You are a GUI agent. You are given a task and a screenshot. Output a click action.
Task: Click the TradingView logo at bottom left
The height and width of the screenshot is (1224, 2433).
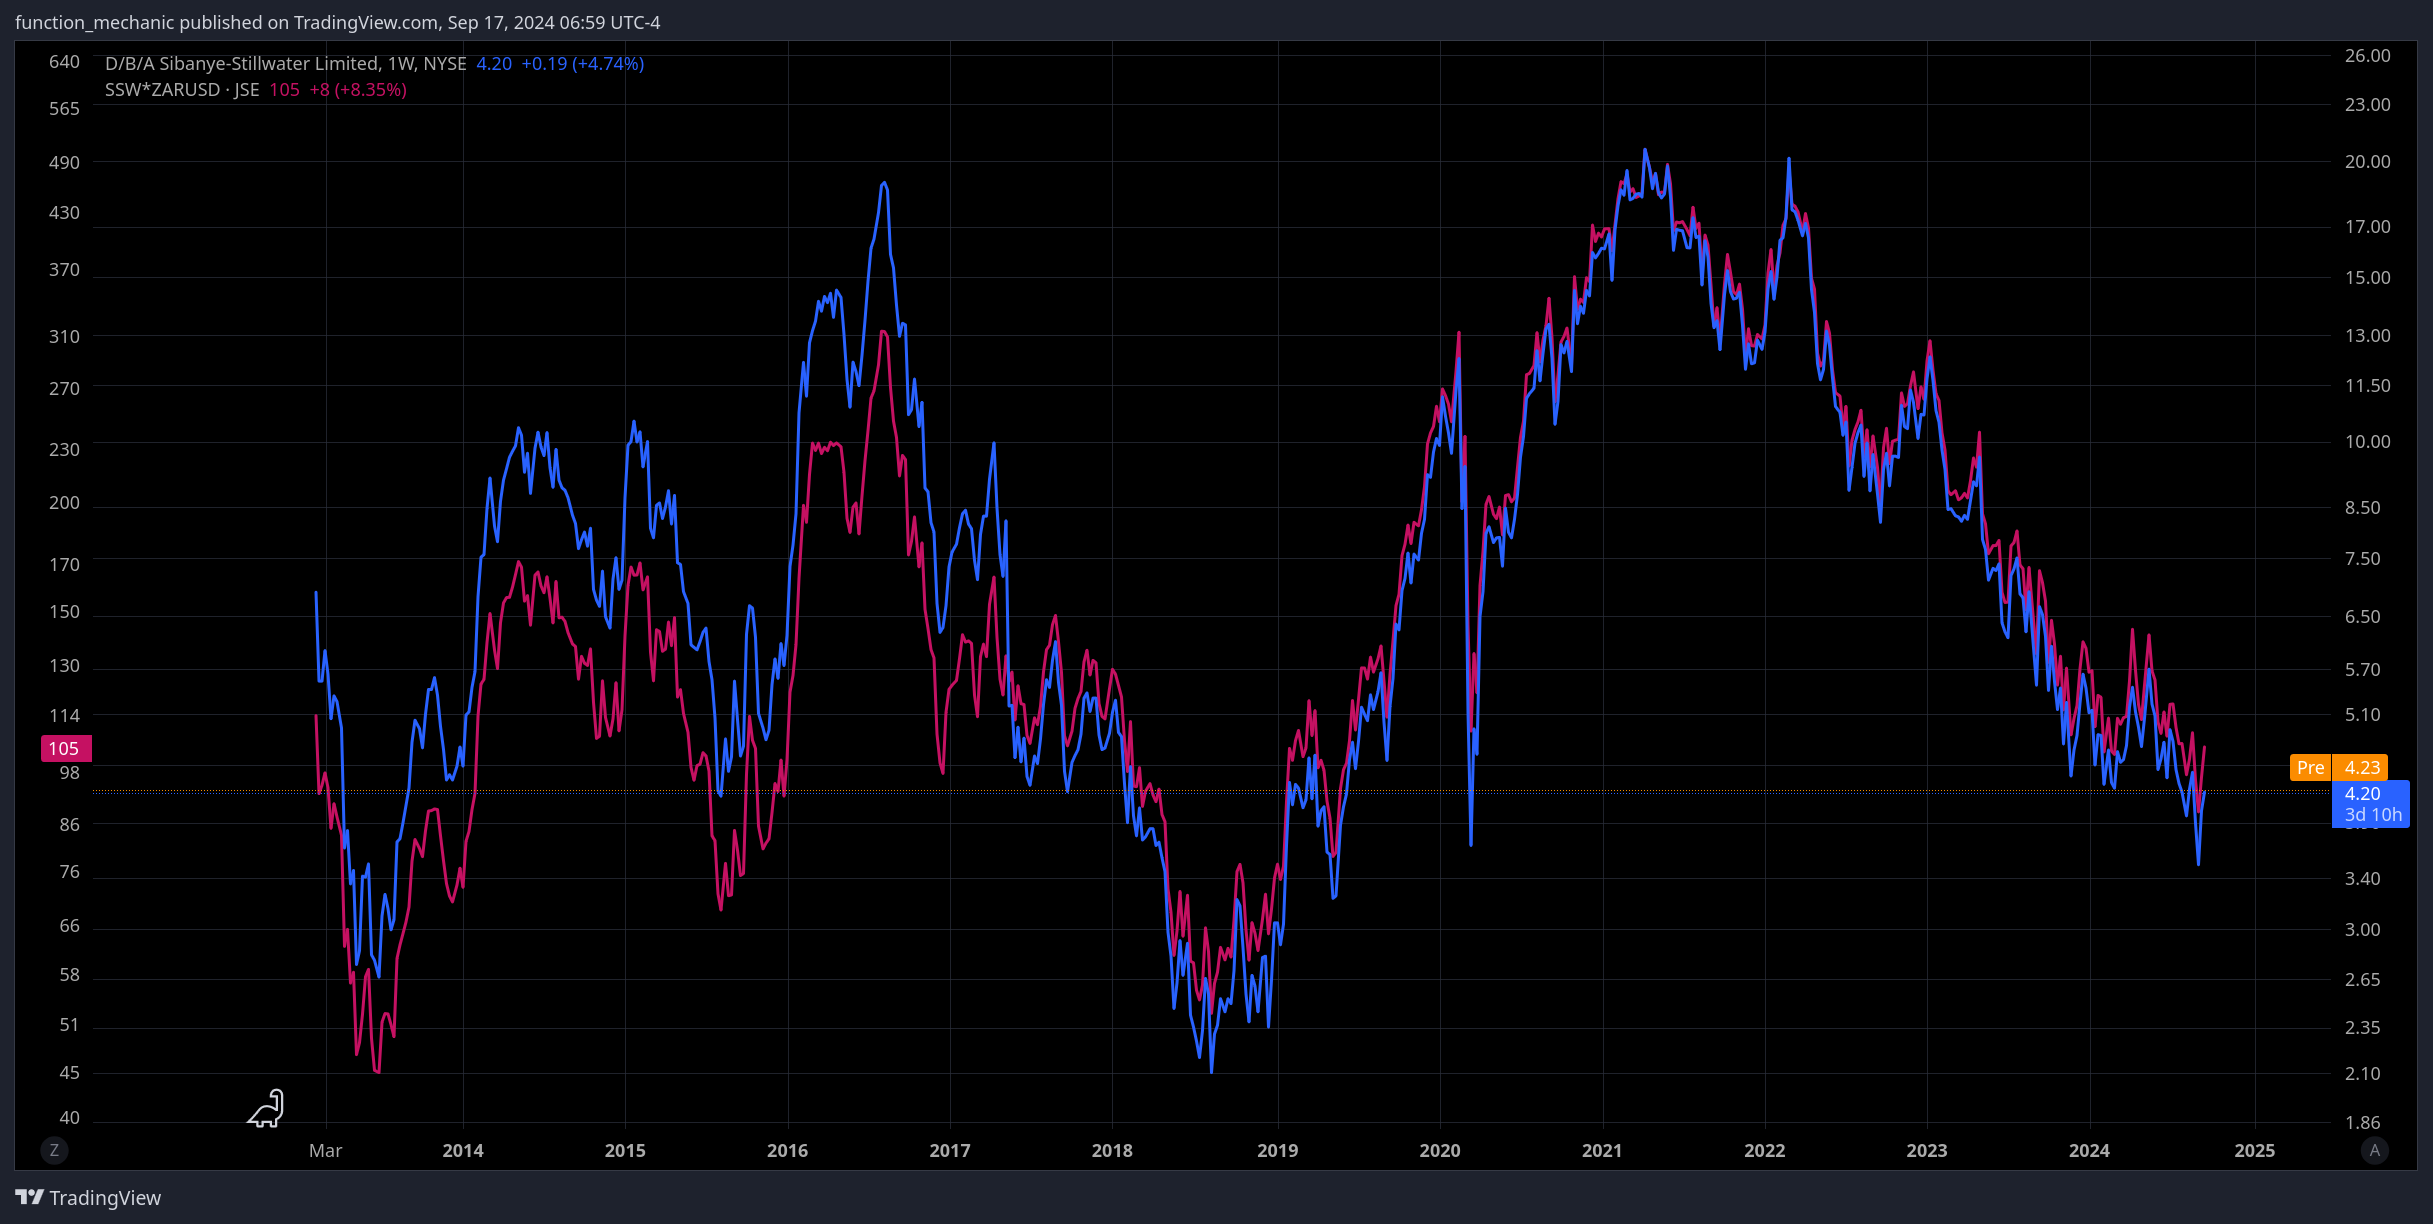[88, 1197]
